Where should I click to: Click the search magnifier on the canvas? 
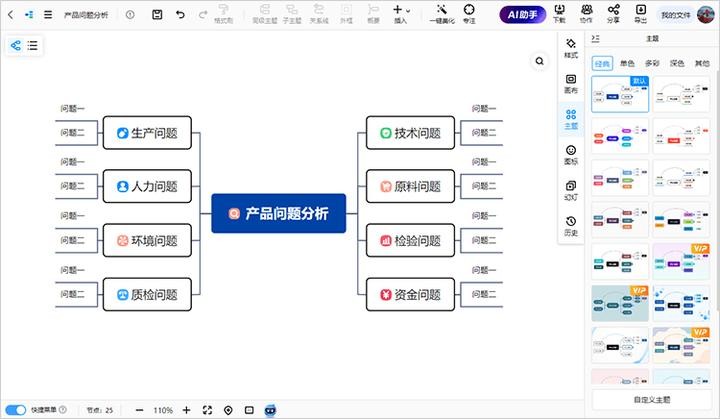coord(540,61)
